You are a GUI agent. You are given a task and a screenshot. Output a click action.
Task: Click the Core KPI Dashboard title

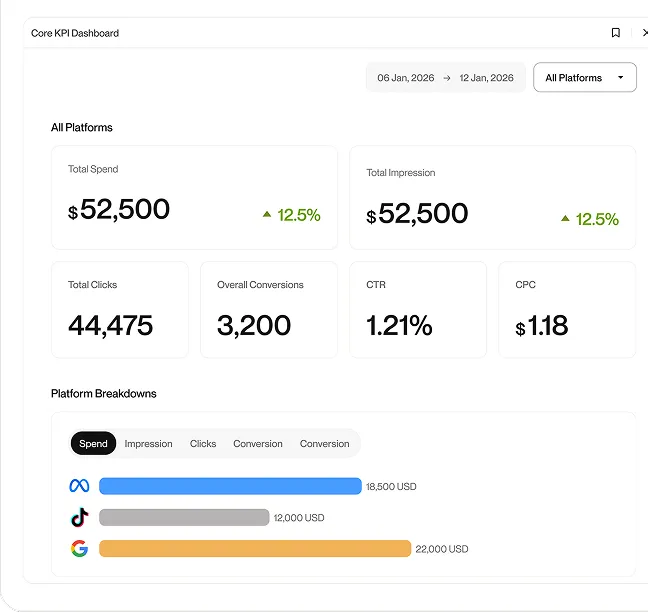coord(75,33)
